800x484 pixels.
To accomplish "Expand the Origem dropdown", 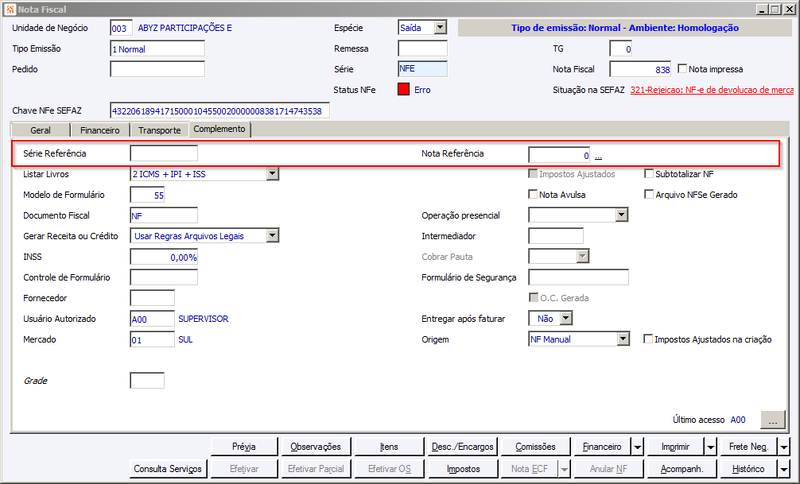I will pyautogui.click(x=623, y=339).
